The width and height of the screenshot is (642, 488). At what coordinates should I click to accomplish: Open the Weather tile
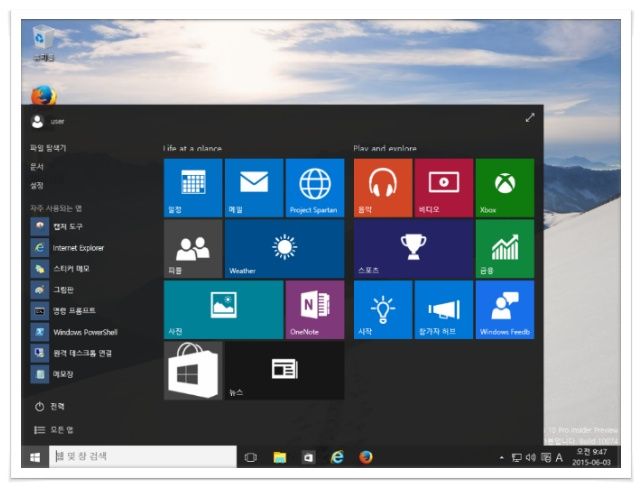pyautogui.click(x=285, y=249)
